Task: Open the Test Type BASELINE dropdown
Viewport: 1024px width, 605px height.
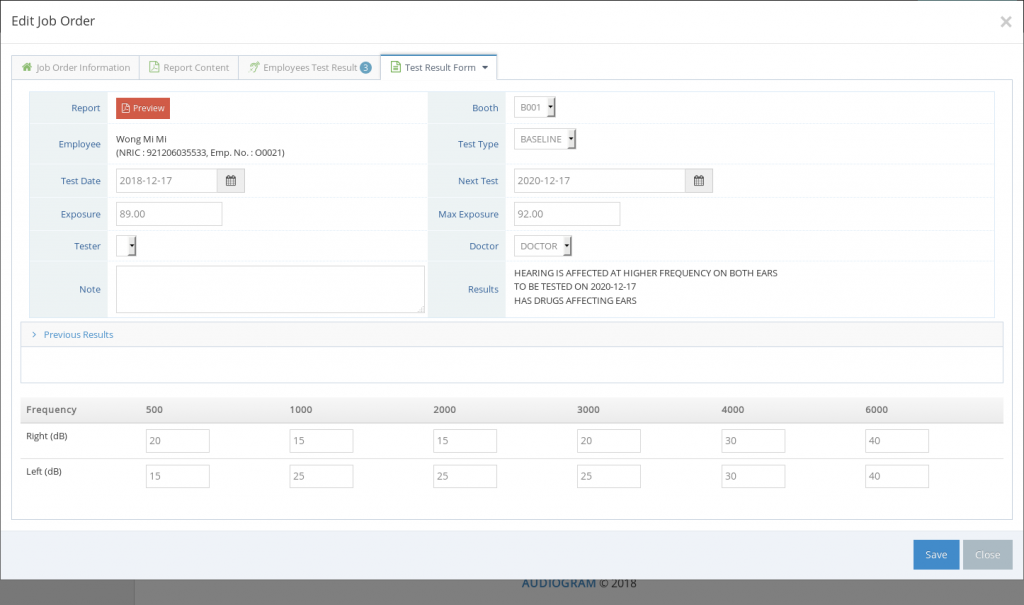Action: (x=545, y=140)
